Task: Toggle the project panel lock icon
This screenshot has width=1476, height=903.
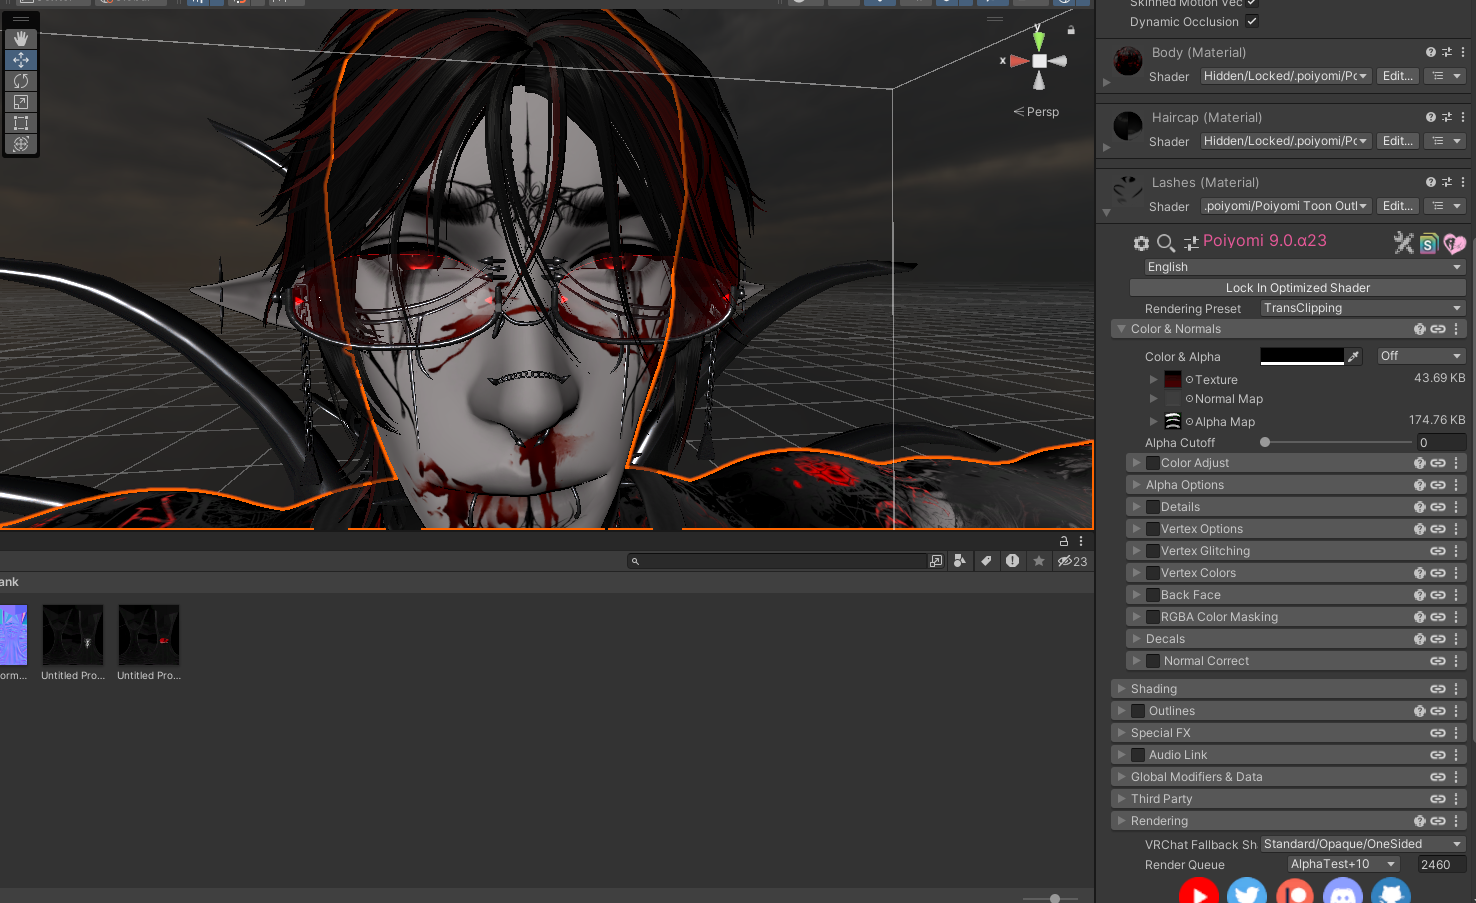Action: (x=1064, y=541)
